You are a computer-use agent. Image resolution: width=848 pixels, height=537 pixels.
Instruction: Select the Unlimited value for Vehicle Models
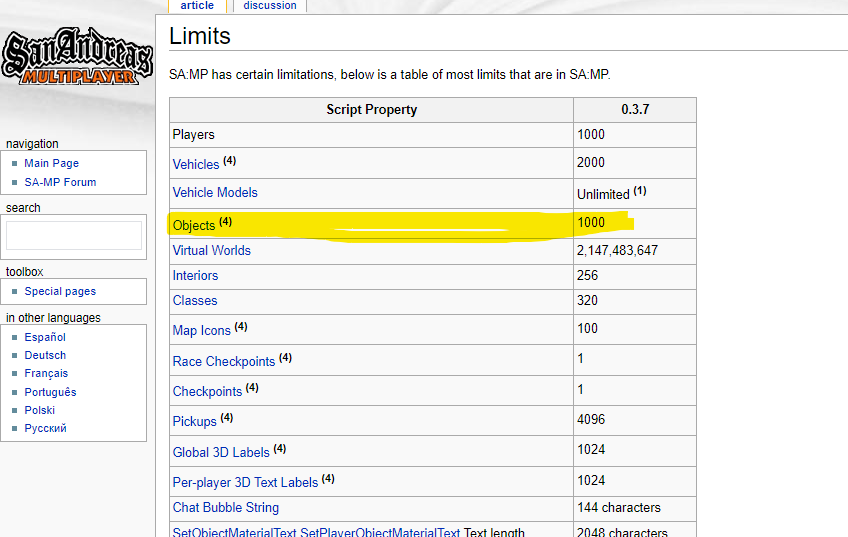tap(603, 194)
